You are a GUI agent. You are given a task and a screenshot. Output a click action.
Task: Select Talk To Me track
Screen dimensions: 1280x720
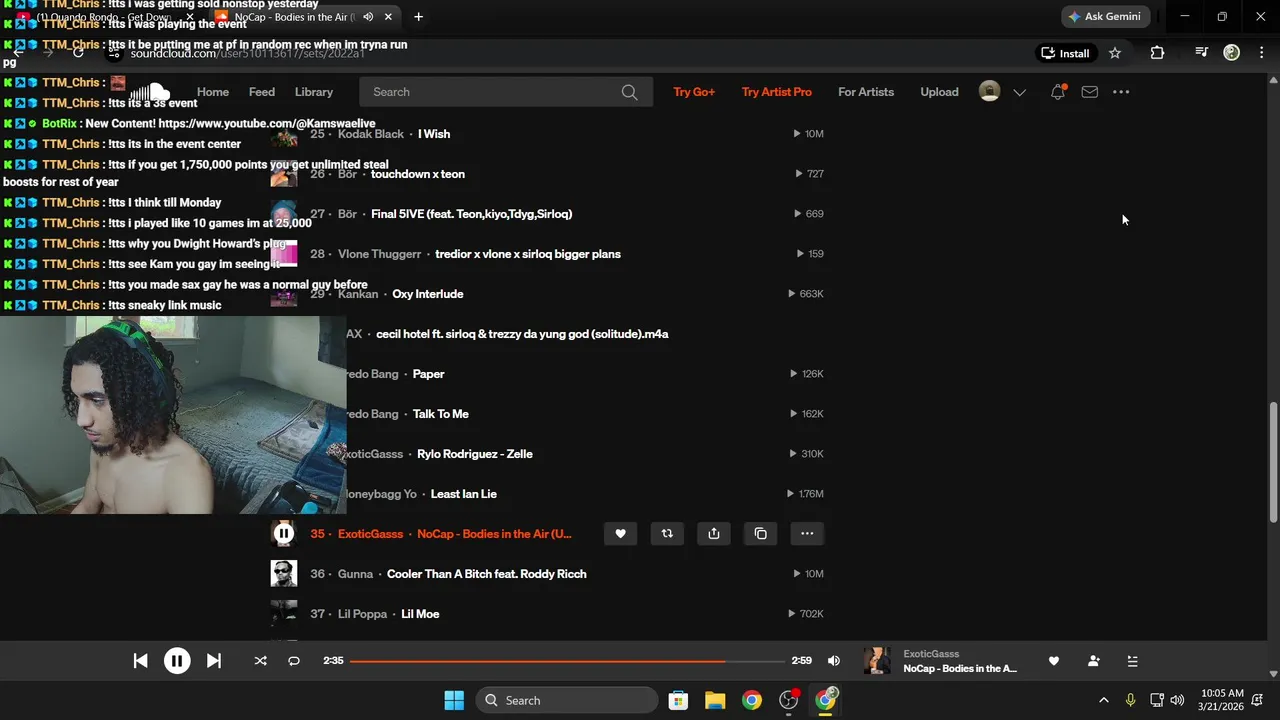[441, 414]
